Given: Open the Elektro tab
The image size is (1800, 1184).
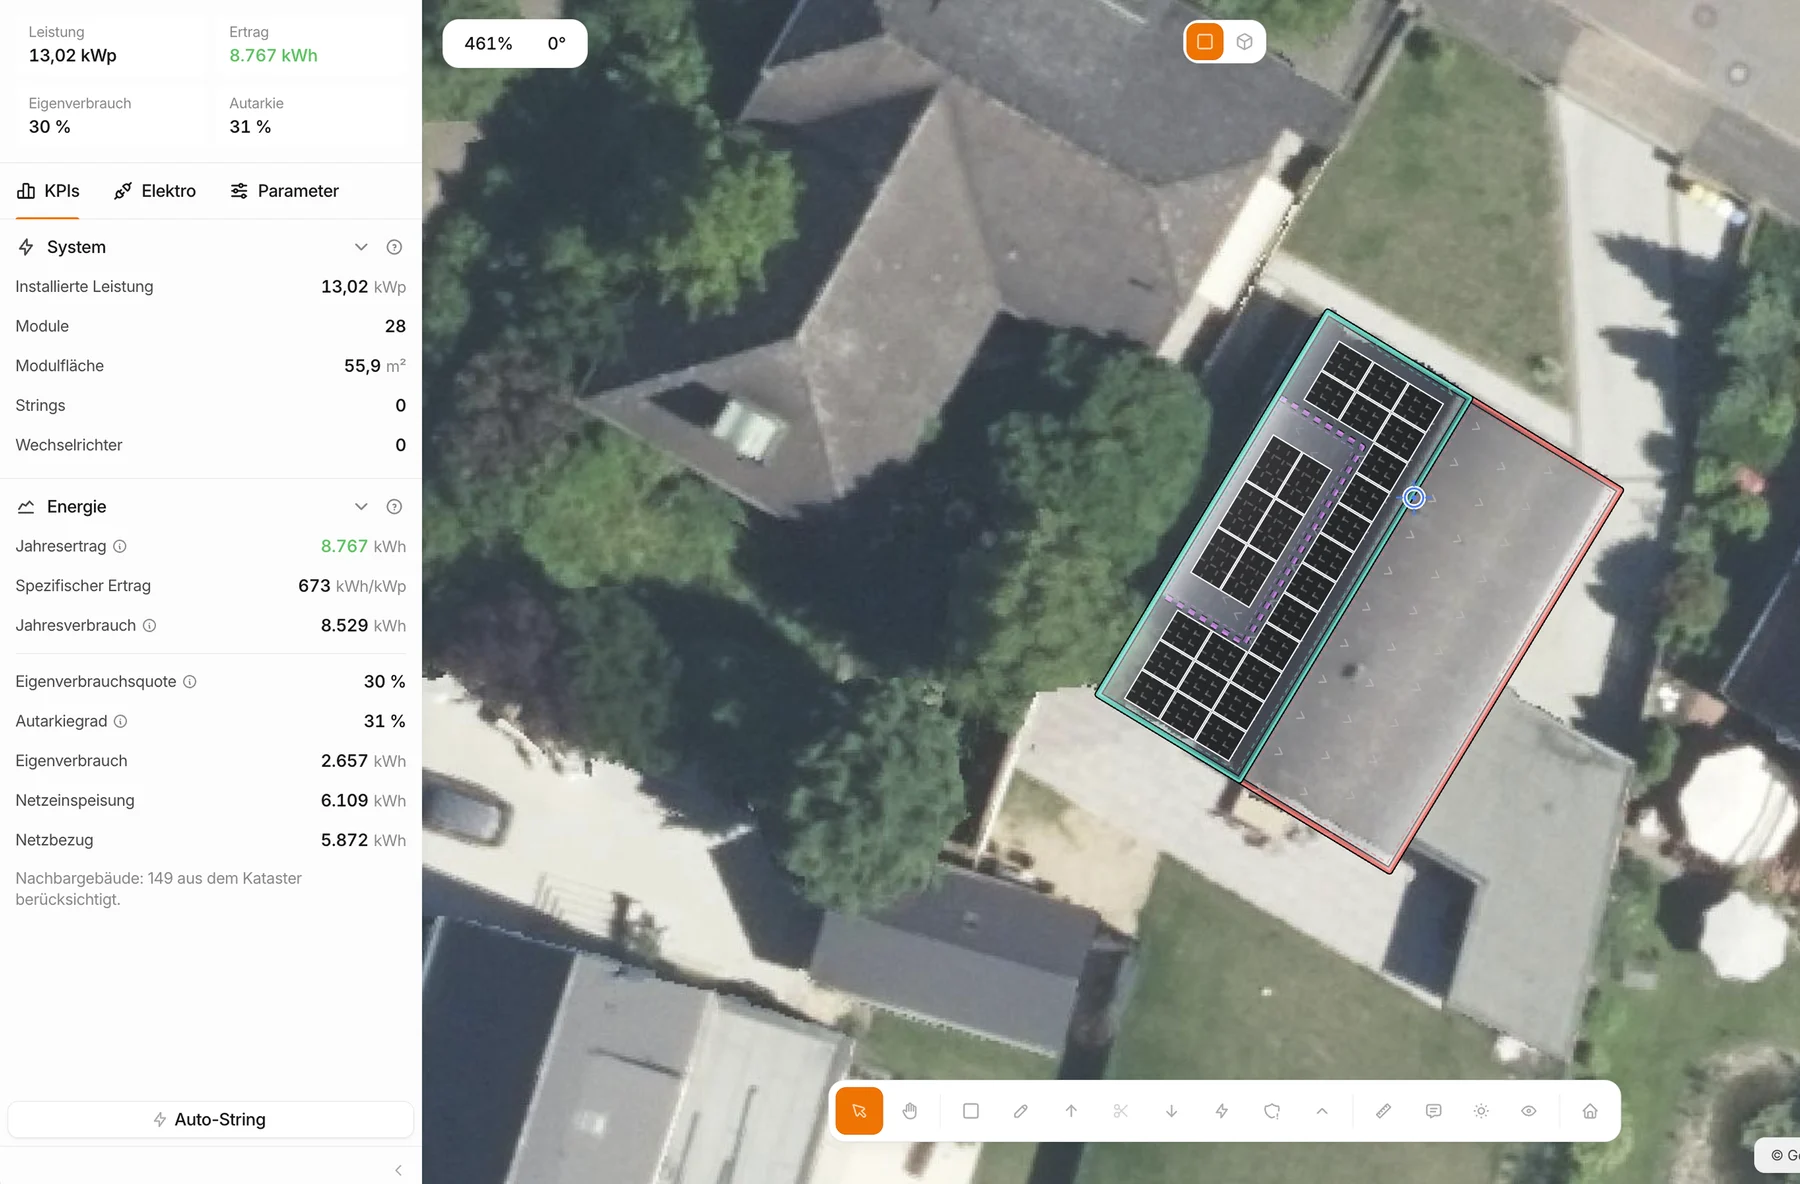Looking at the screenshot, I should coord(155,191).
